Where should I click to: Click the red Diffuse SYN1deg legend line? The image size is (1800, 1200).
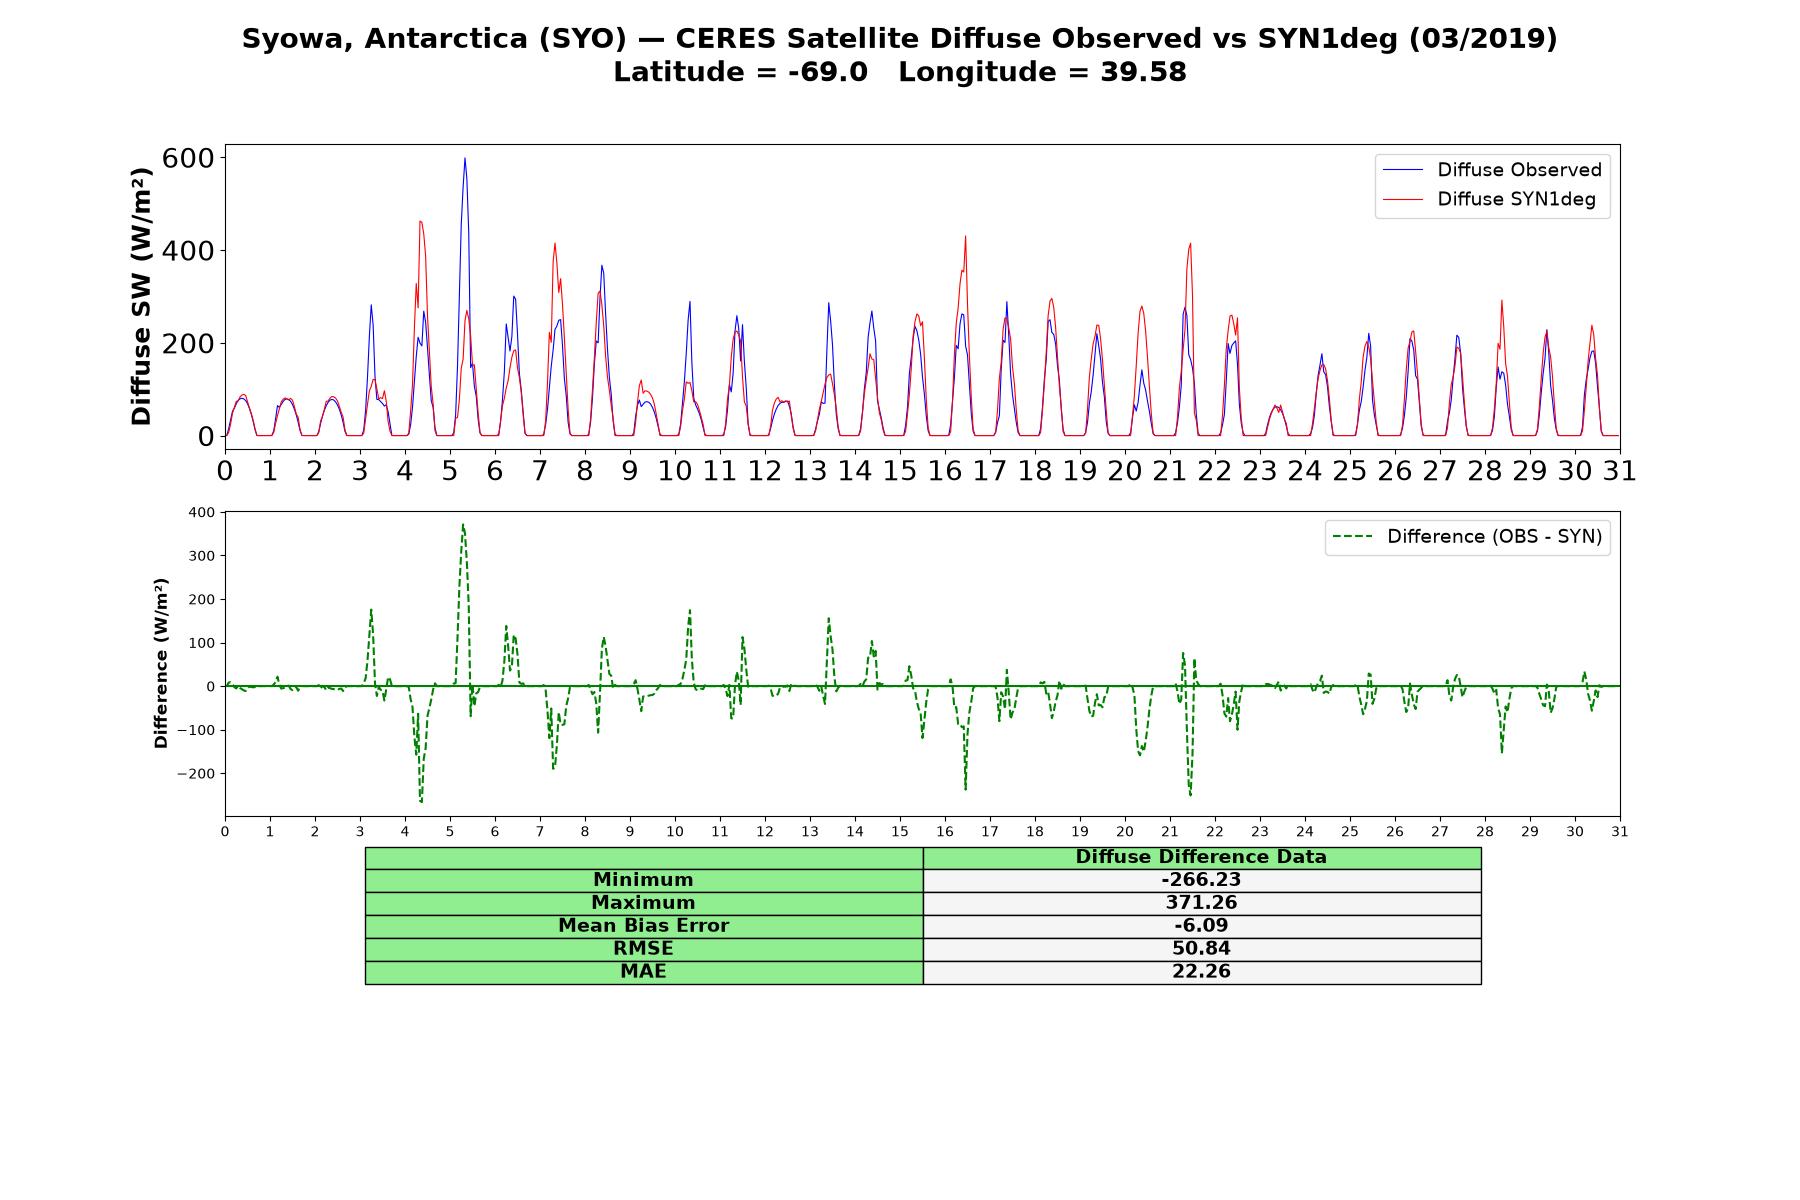pos(1402,199)
